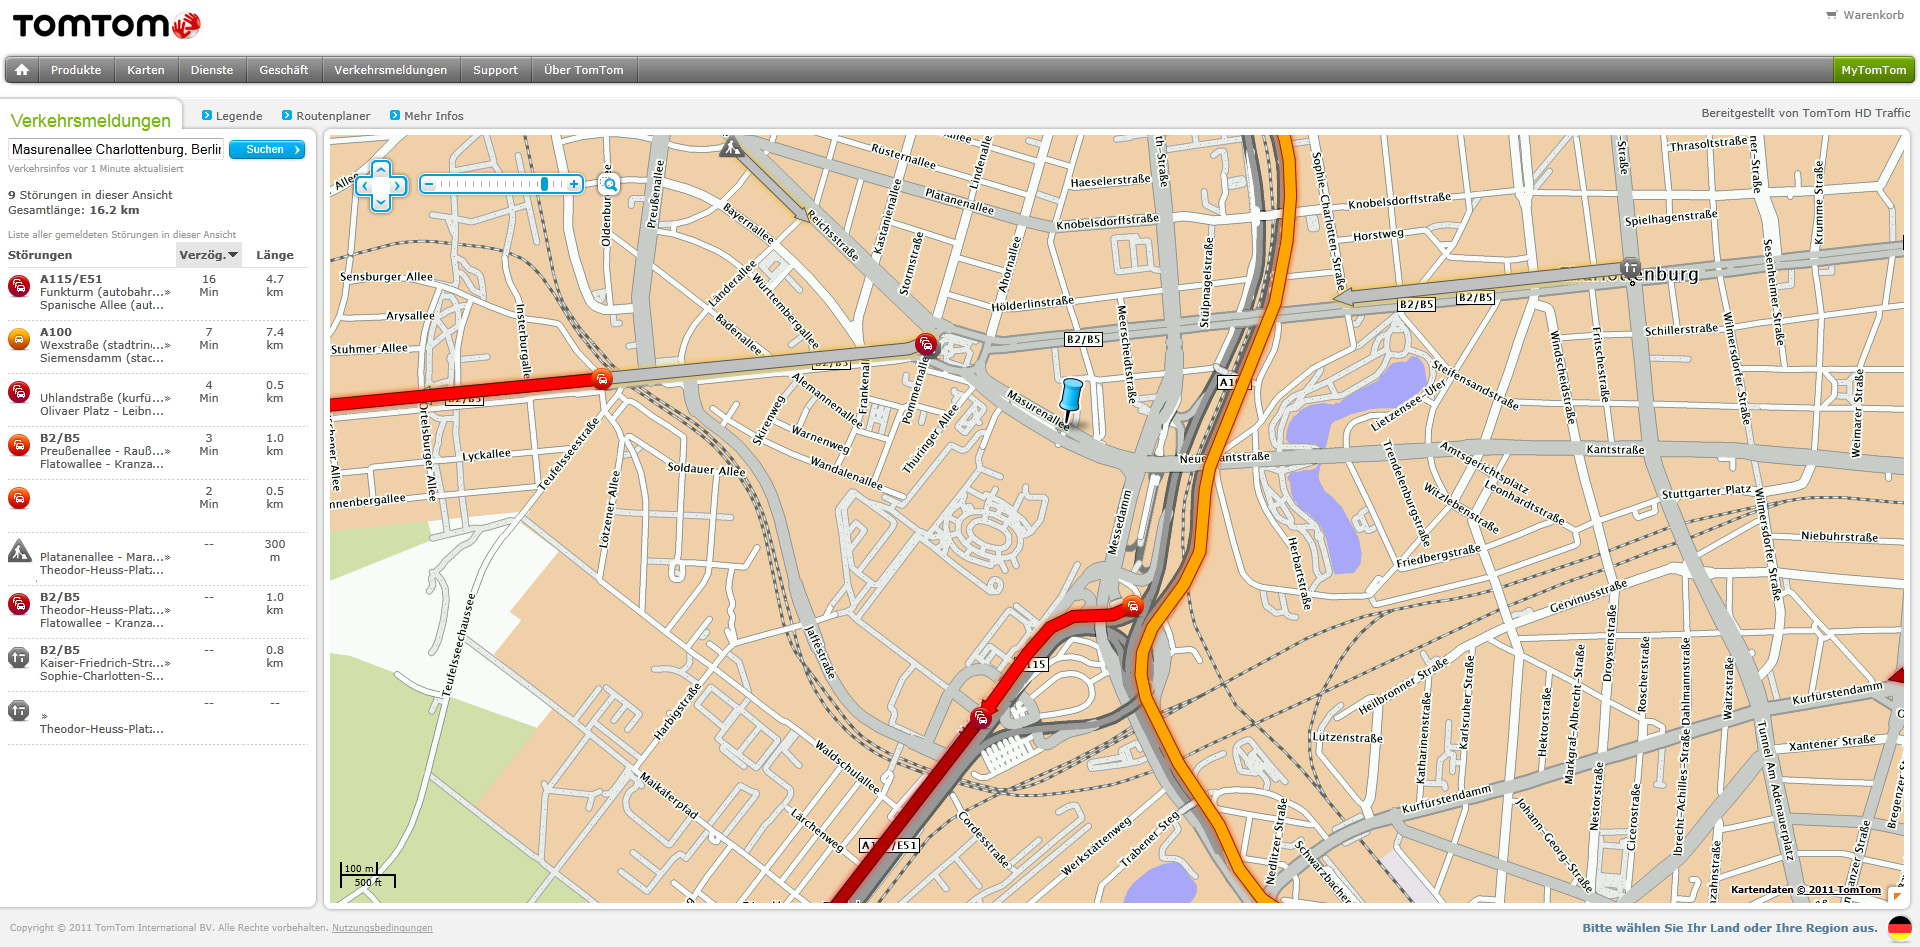1920x947 pixels.
Task: Click the MyTomTom button
Action: coord(1874,70)
